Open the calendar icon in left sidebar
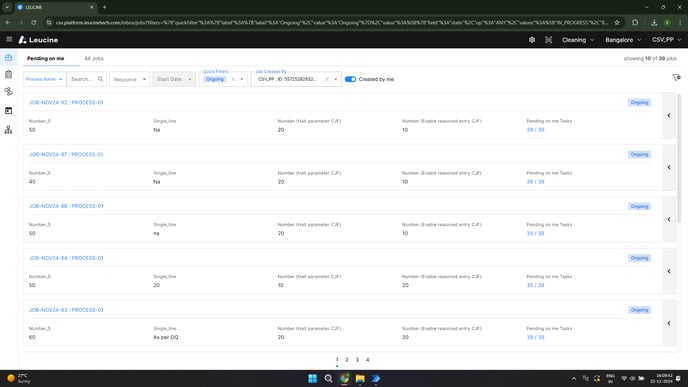Image resolution: width=688 pixels, height=387 pixels. (x=8, y=111)
